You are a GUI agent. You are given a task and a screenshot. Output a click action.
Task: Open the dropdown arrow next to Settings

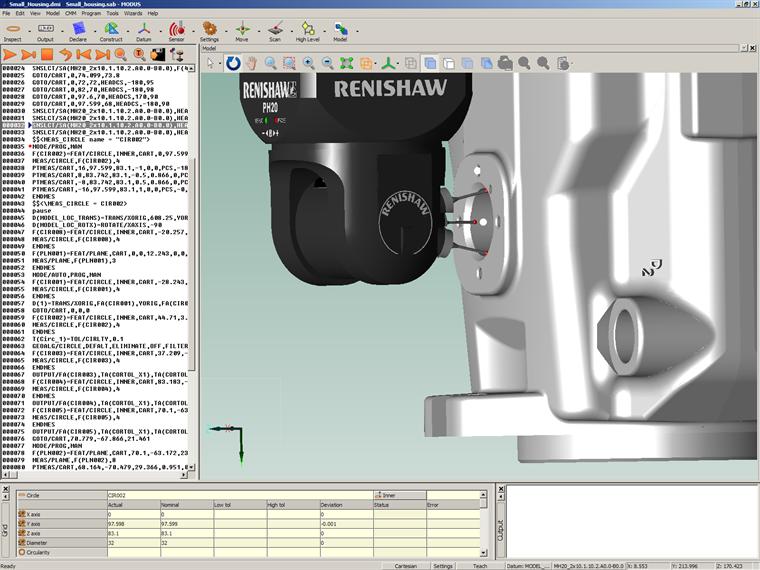226,31
